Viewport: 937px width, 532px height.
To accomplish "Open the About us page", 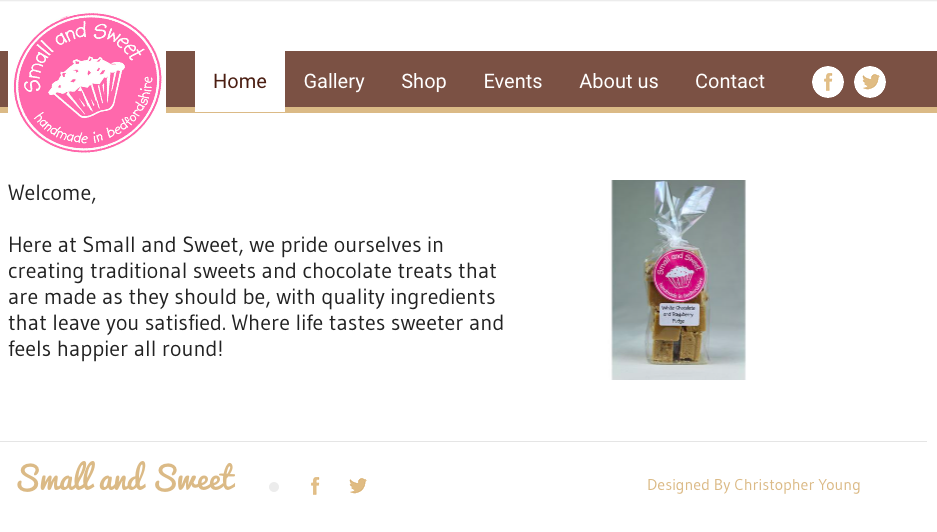I will [x=619, y=82].
